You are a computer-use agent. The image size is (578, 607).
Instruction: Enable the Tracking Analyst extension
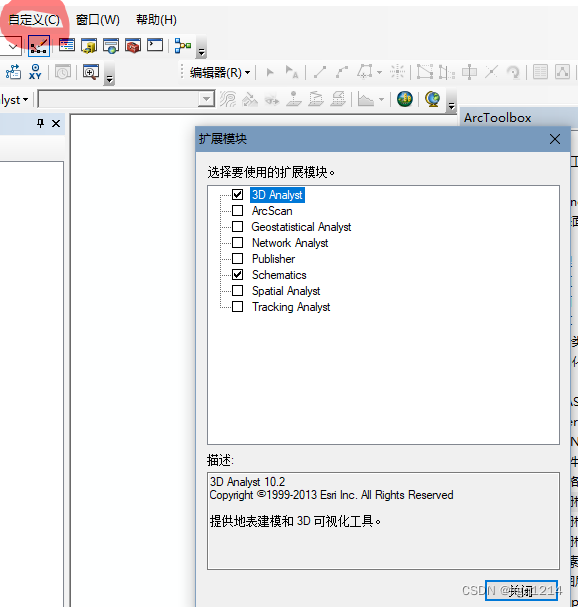coord(238,307)
